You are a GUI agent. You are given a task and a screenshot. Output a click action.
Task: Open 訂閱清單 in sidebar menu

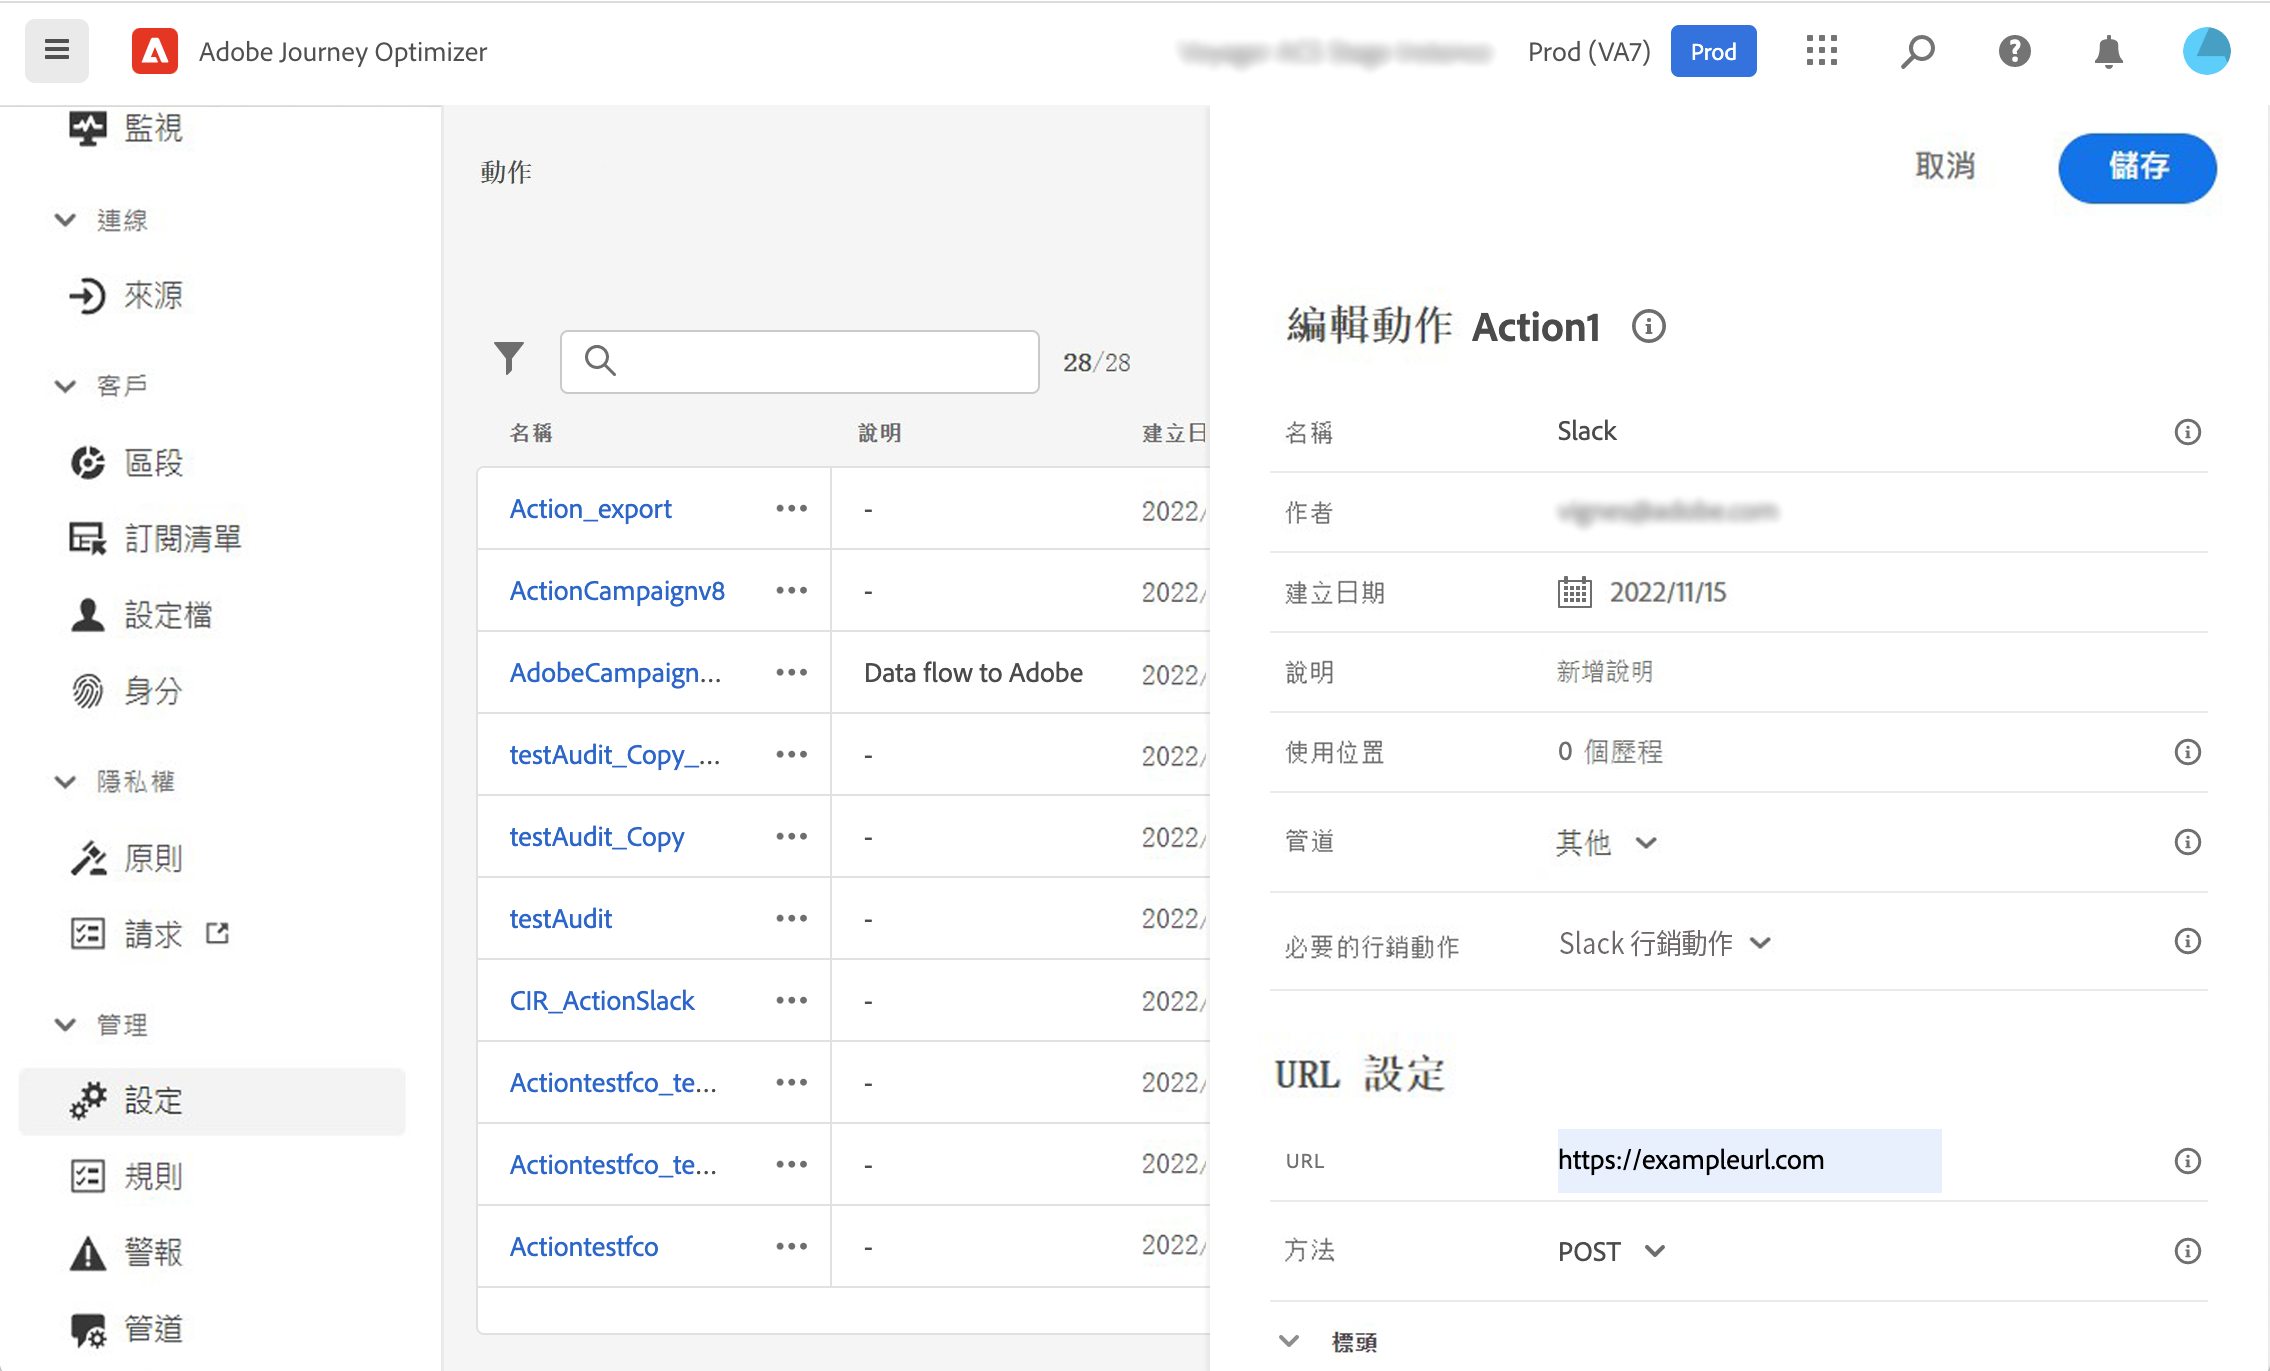[182, 539]
